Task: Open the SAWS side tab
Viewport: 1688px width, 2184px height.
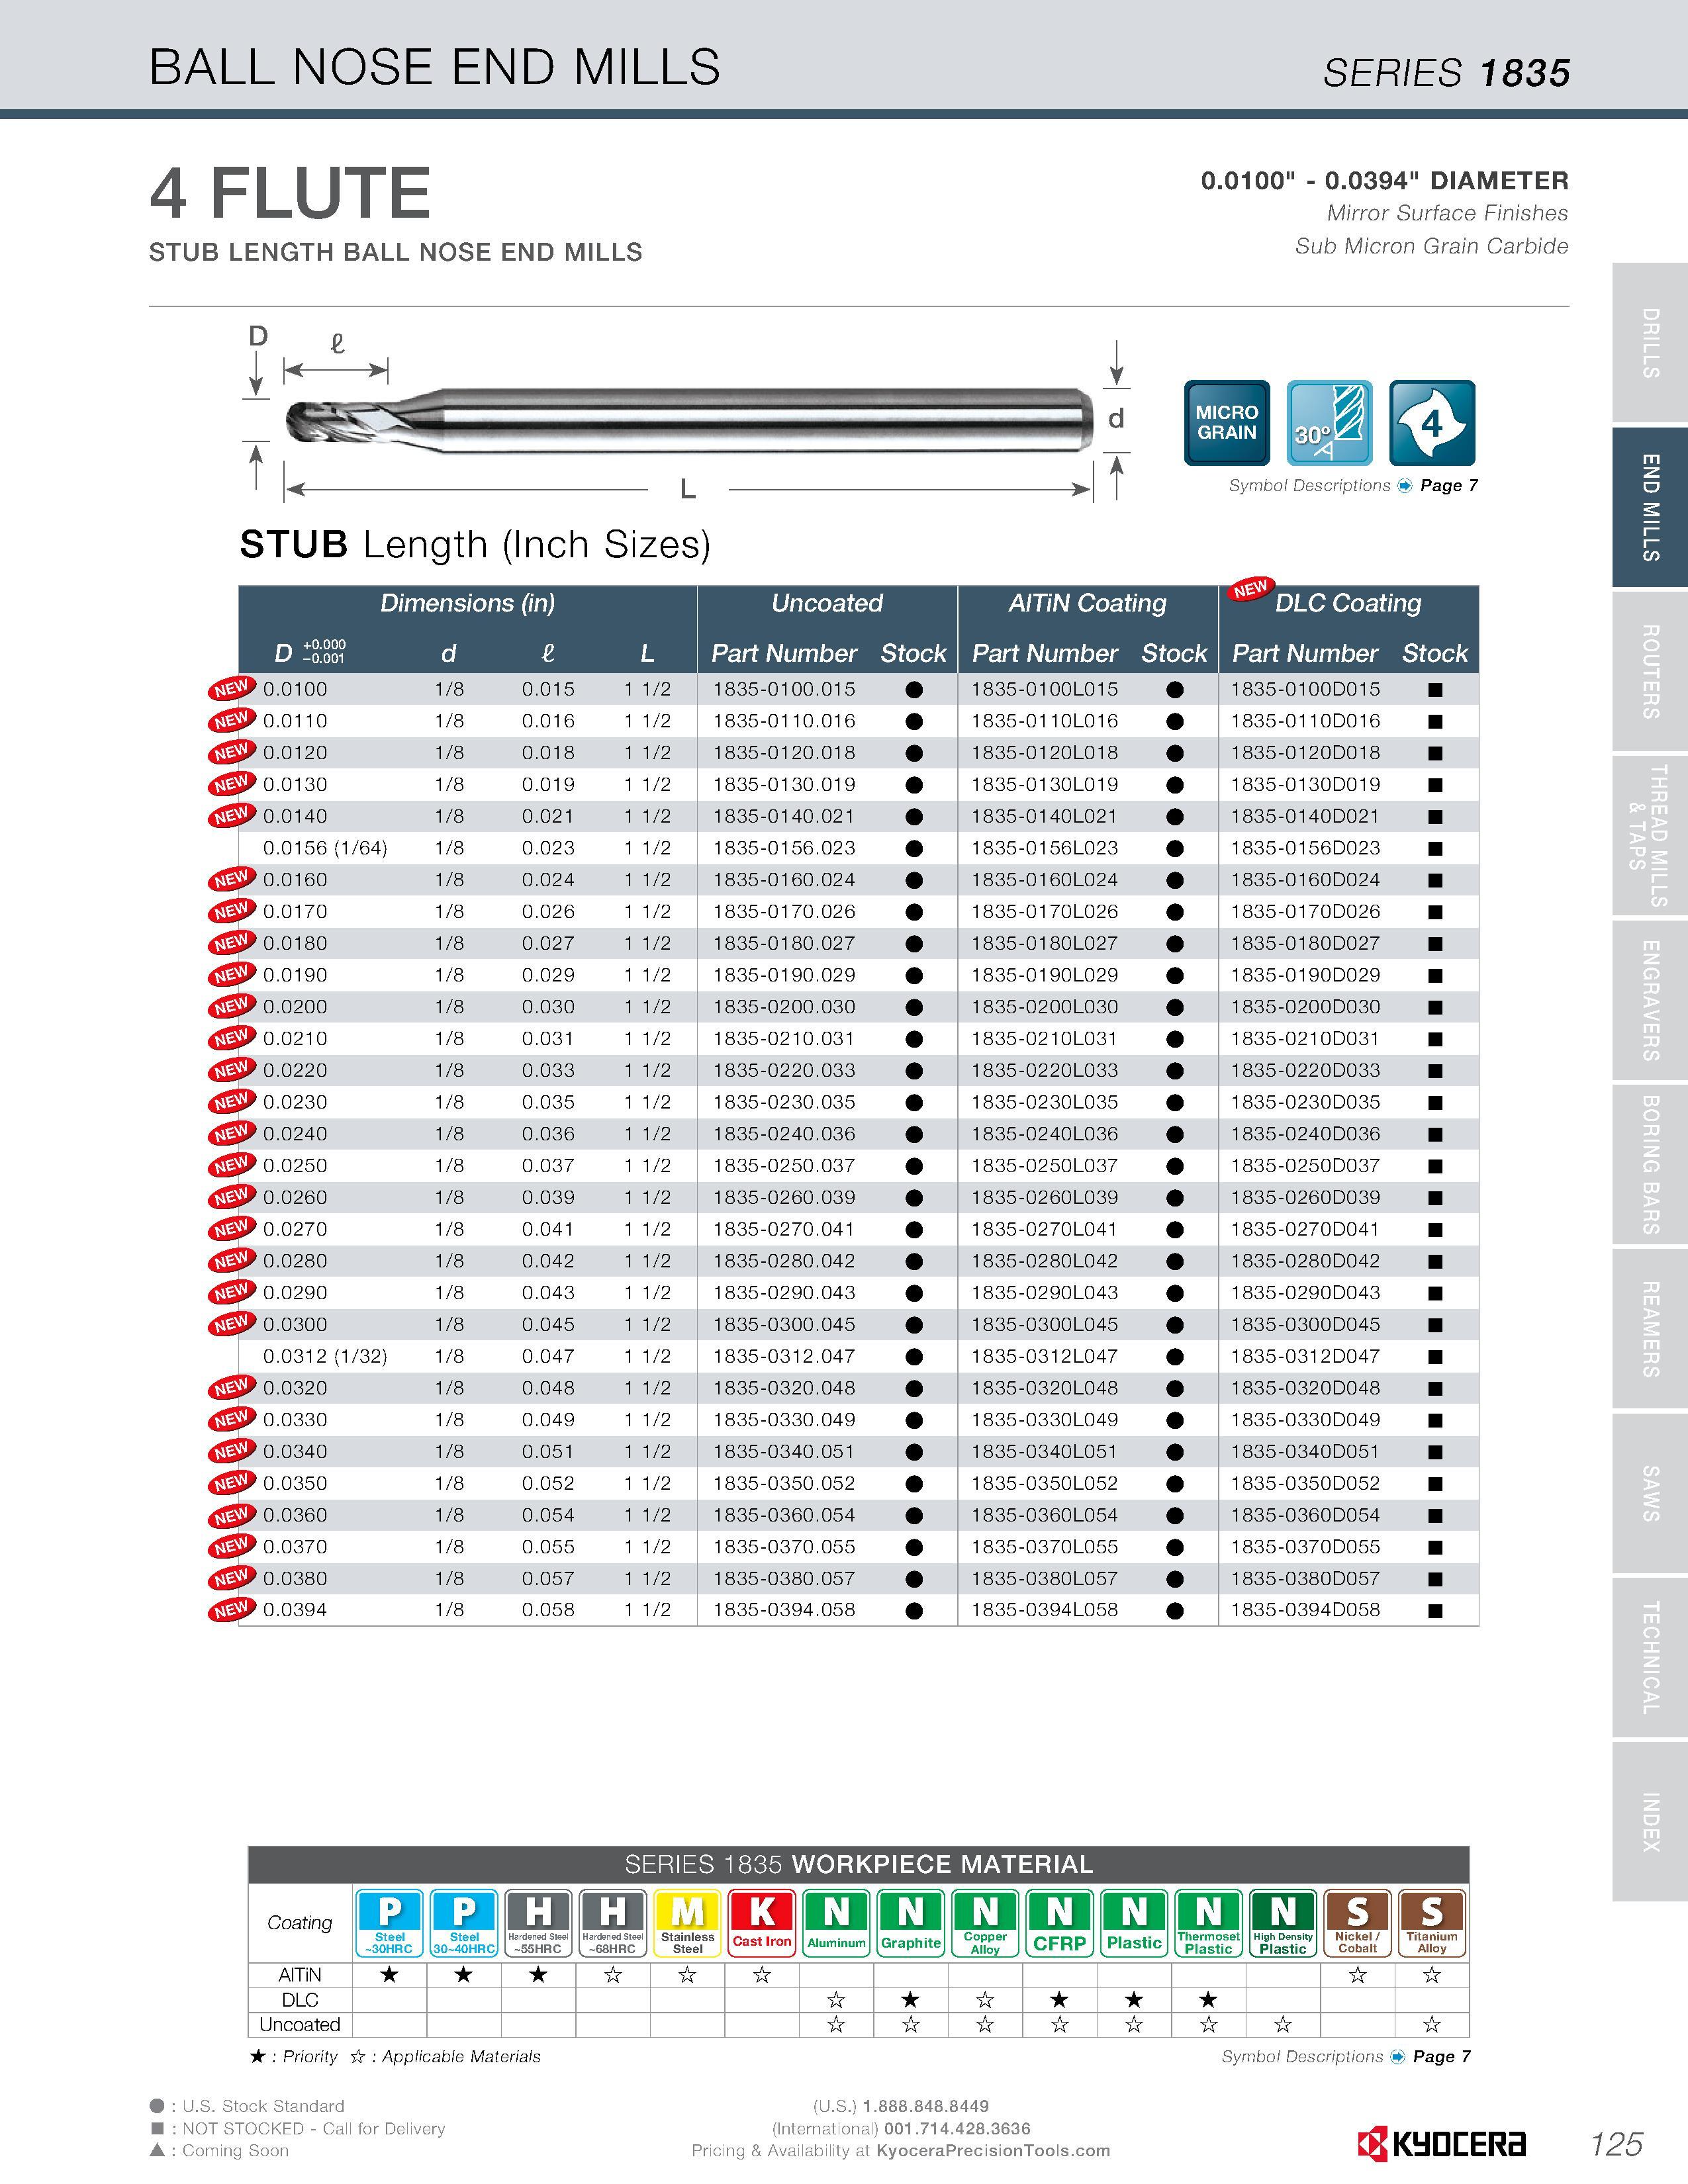Action: pyautogui.click(x=1650, y=1493)
